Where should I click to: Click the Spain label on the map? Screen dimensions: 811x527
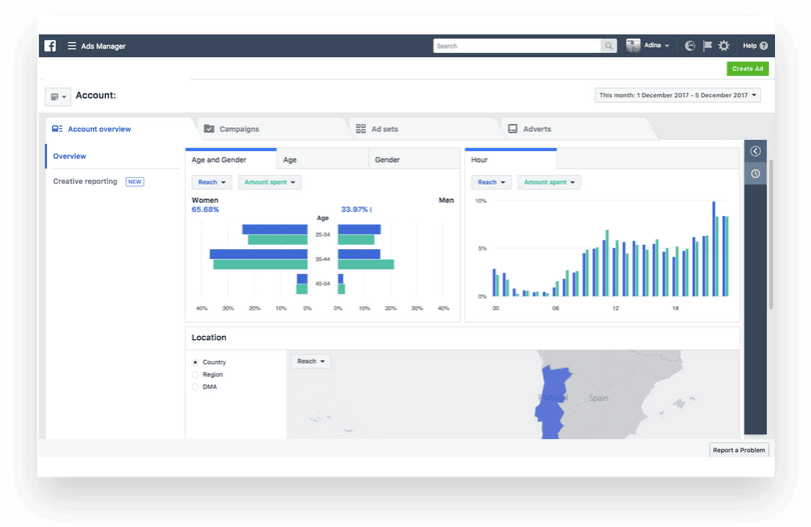(598, 398)
